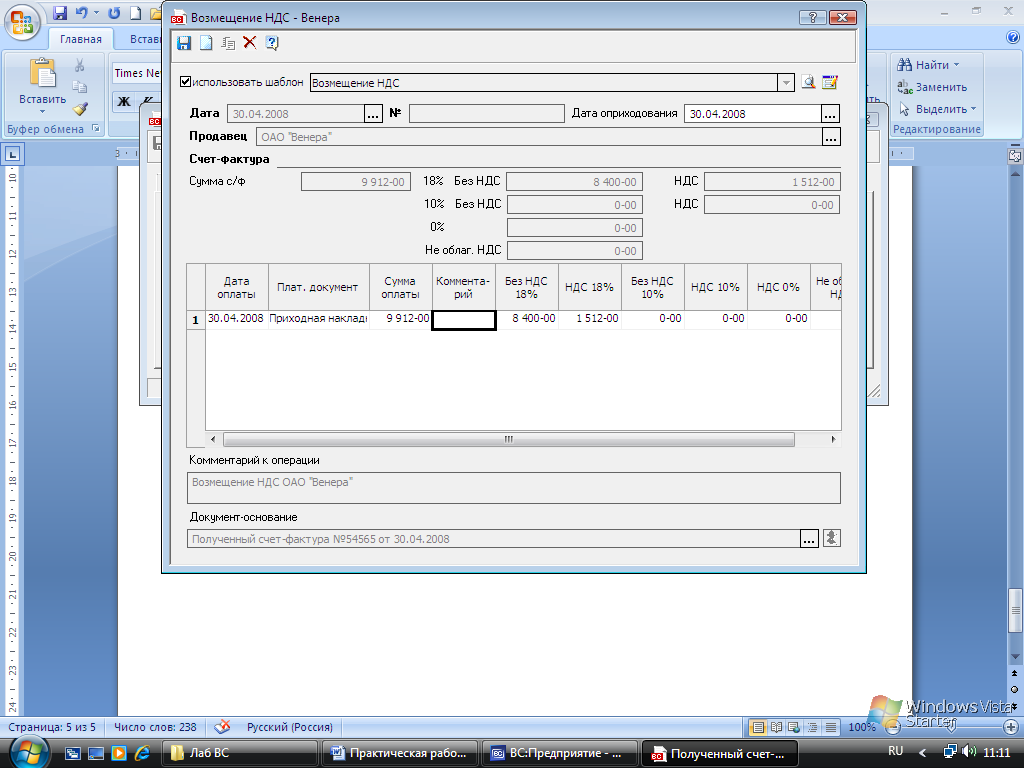Click the pin icon next to Документ-основание

(x=831, y=538)
